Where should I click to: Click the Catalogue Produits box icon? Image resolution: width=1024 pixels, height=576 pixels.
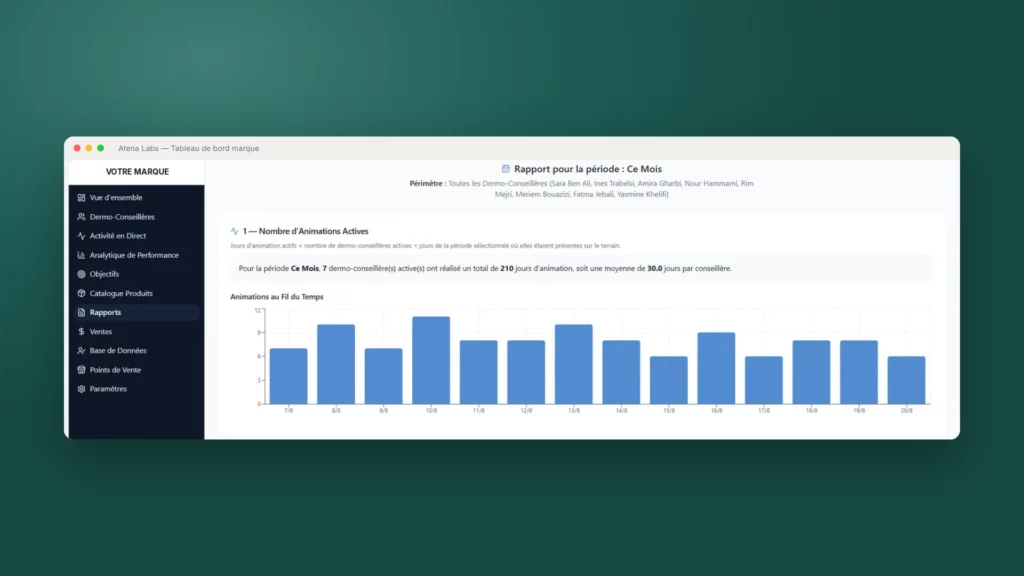pos(81,293)
